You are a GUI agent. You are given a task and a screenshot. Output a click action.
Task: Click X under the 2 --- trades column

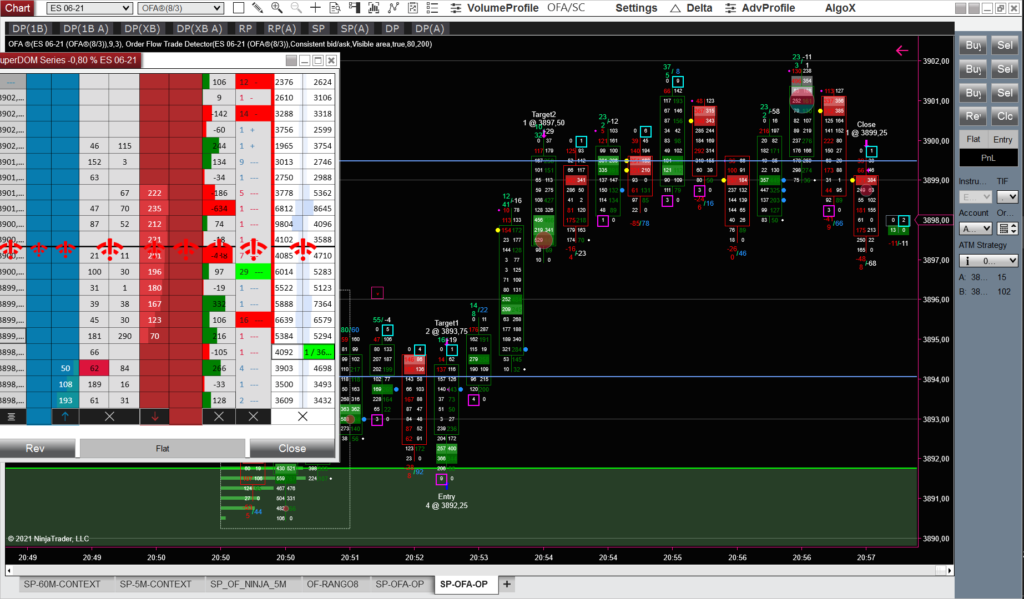(253, 416)
